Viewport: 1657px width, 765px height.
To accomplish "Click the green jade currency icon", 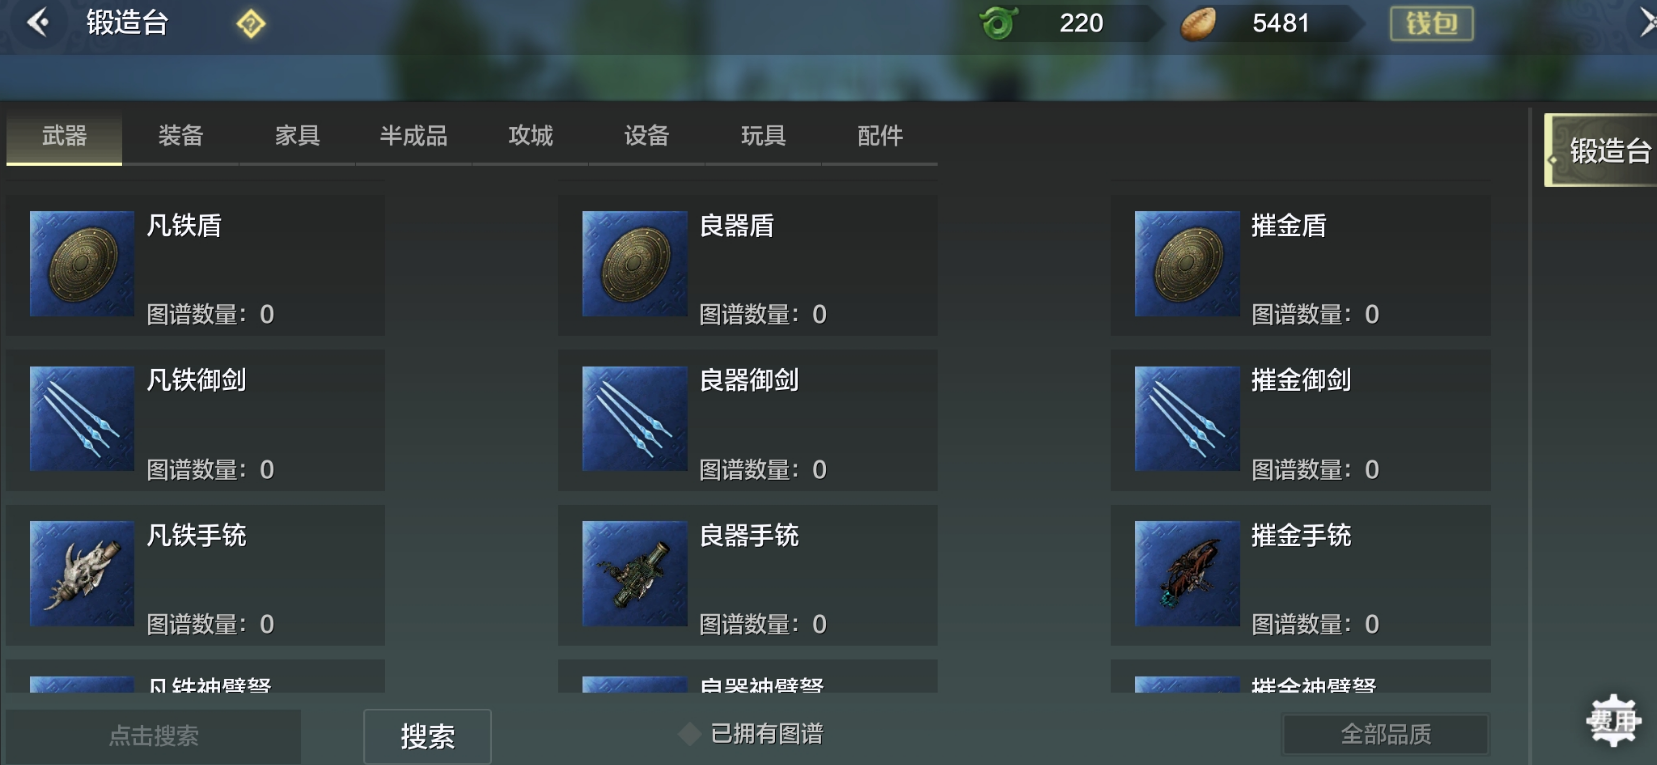I will click(998, 22).
